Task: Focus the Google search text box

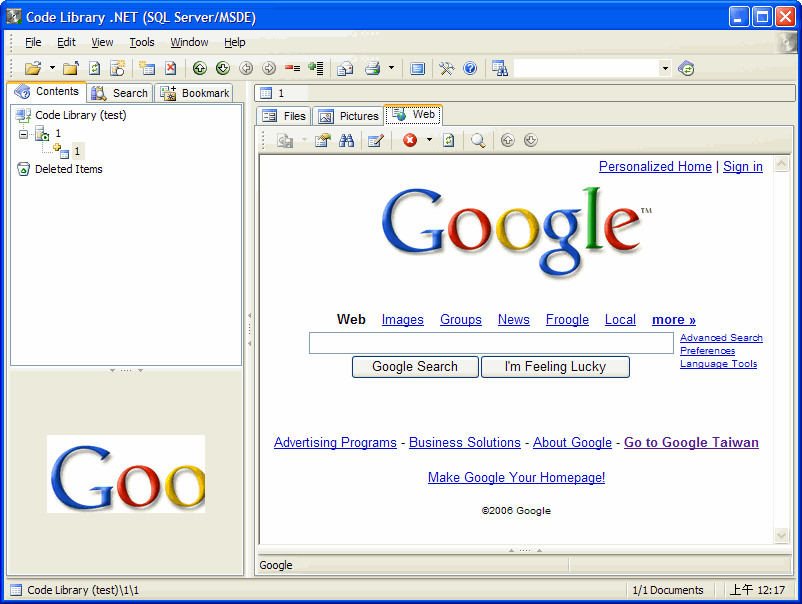Action: point(491,343)
